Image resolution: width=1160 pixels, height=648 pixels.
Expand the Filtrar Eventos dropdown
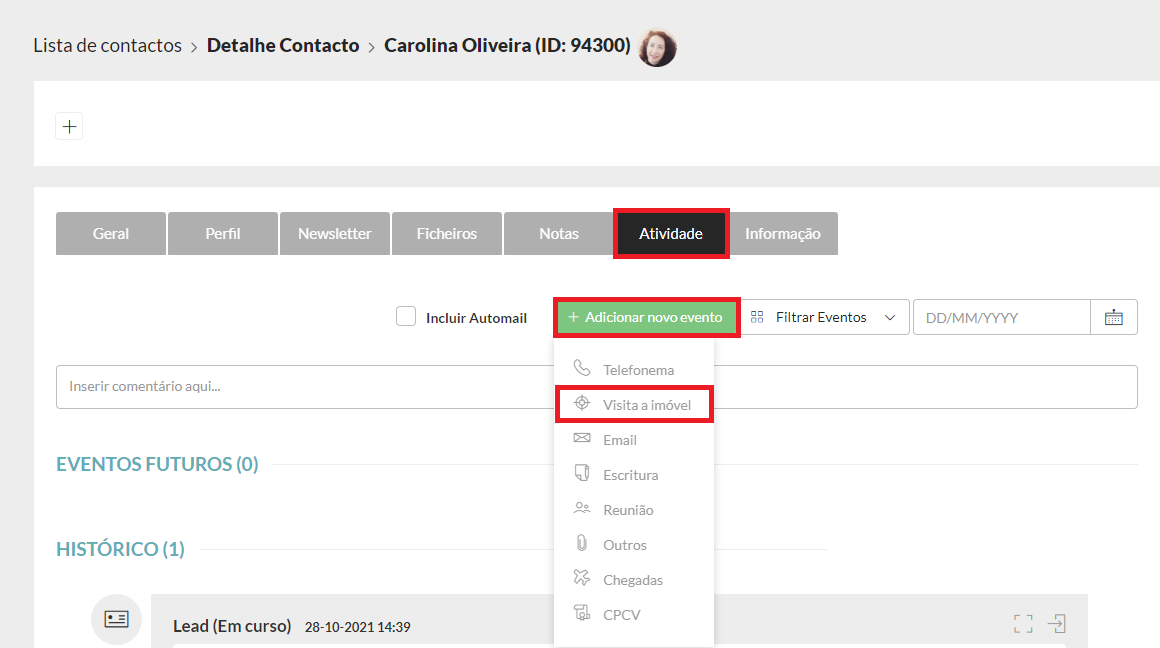click(824, 317)
